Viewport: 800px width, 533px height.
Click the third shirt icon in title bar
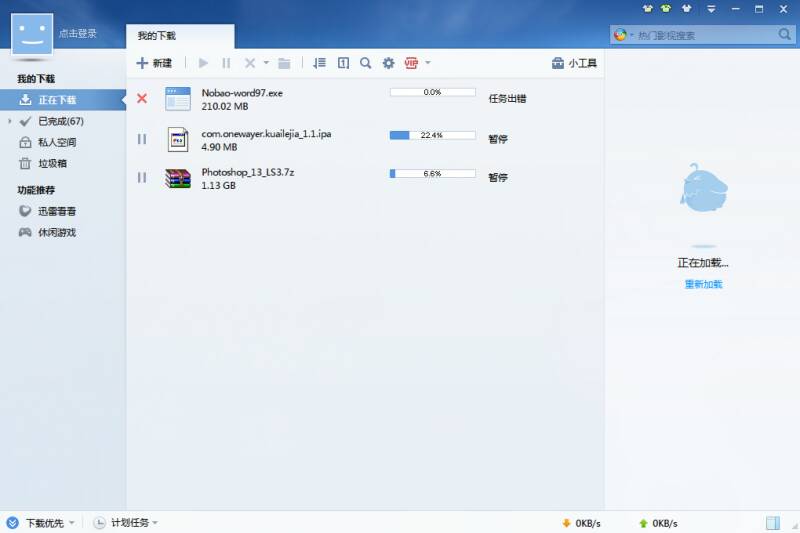tap(686, 9)
